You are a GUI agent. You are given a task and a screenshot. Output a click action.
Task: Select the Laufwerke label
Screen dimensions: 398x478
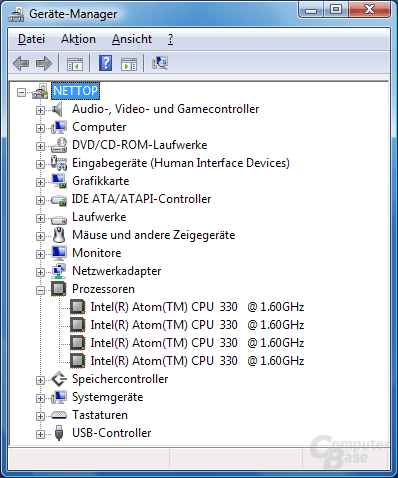tap(99, 217)
